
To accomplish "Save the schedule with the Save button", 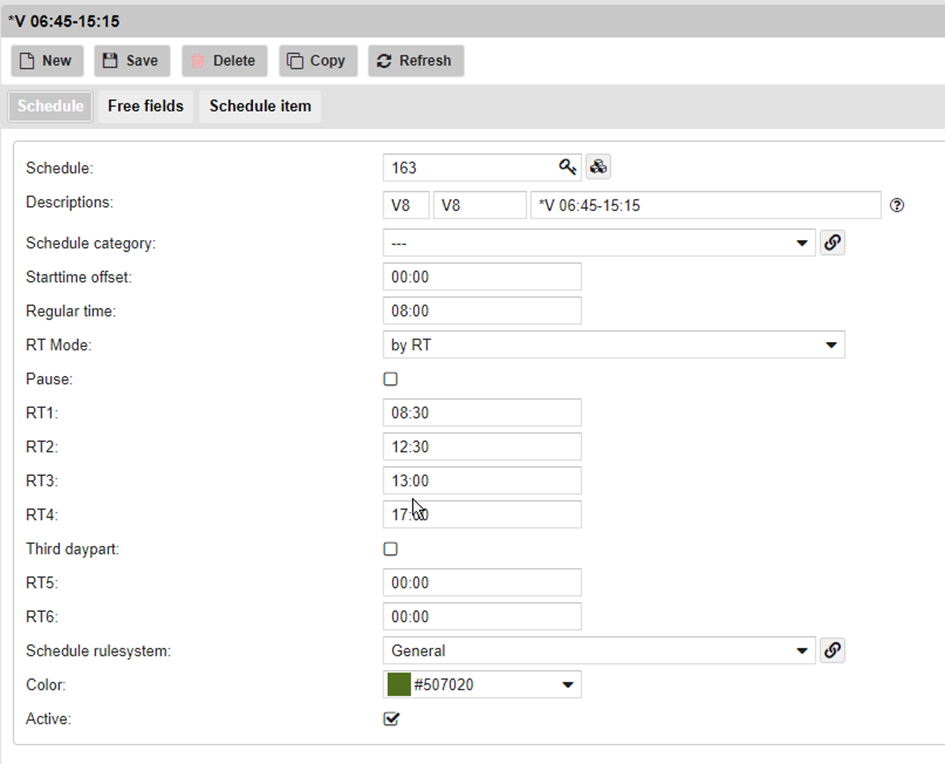I will tap(132, 61).
